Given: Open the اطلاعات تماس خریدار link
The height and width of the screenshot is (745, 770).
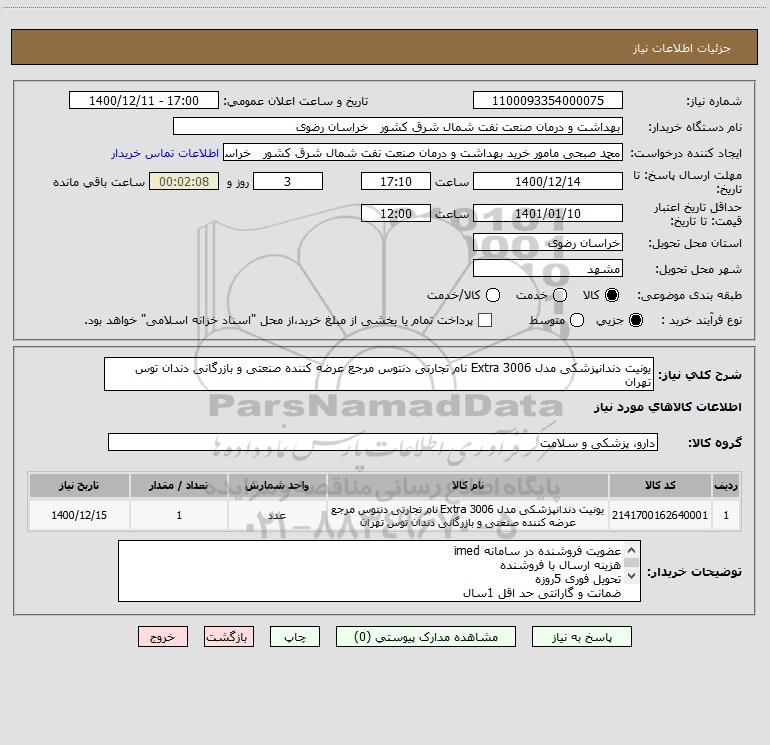Looking at the screenshot, I should point(165,153).
